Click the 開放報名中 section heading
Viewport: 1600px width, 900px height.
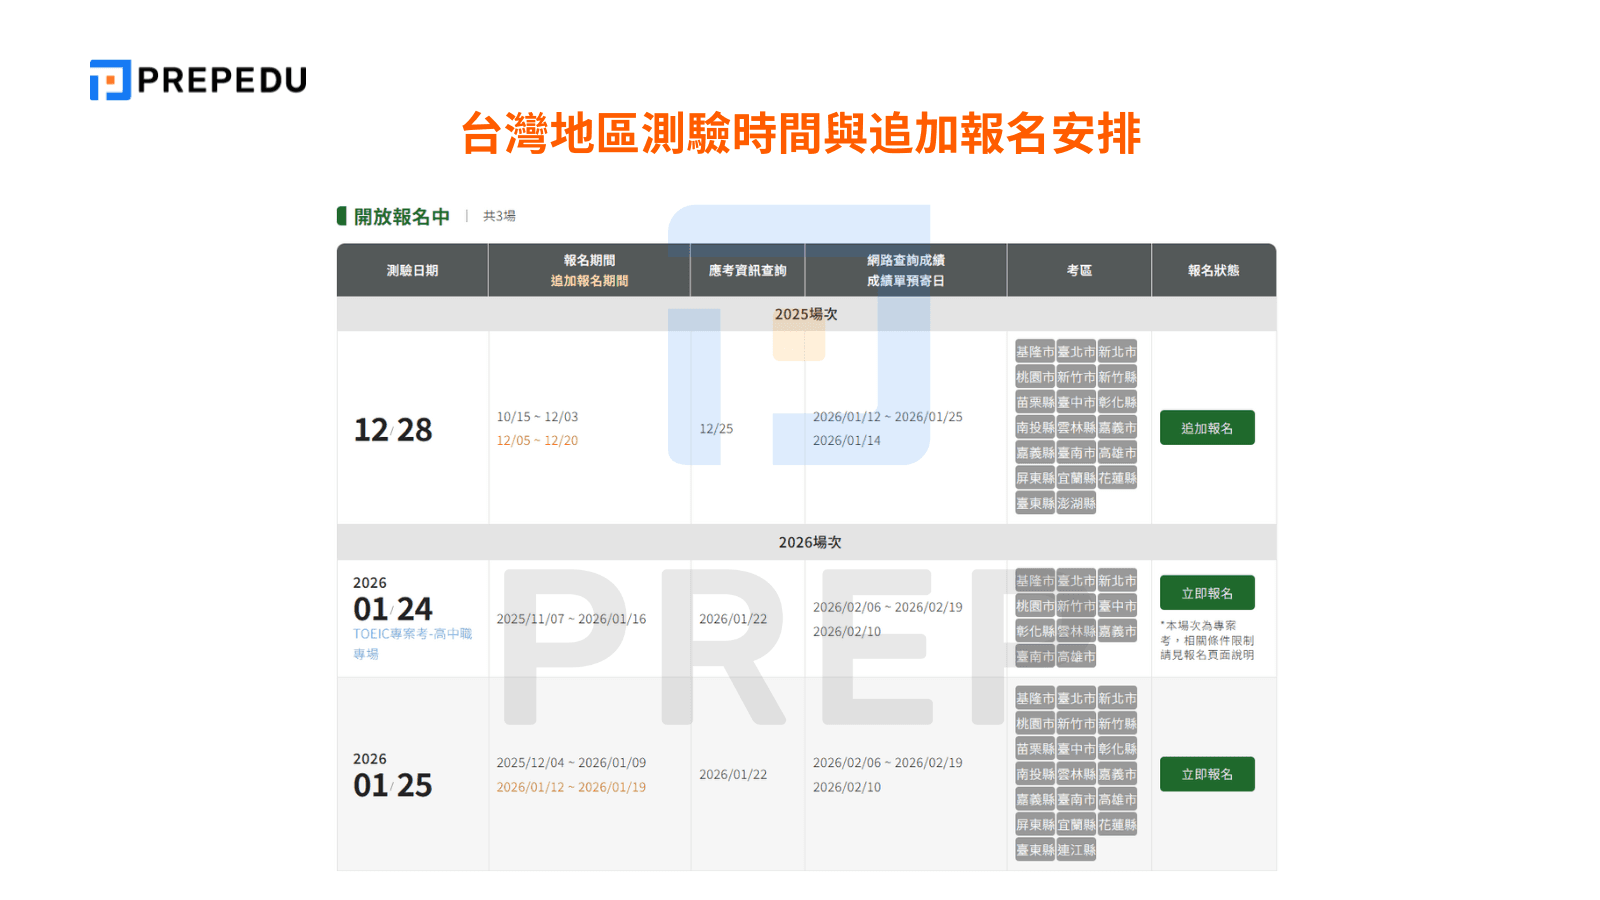pyautogui.click(x=400, y=215)
